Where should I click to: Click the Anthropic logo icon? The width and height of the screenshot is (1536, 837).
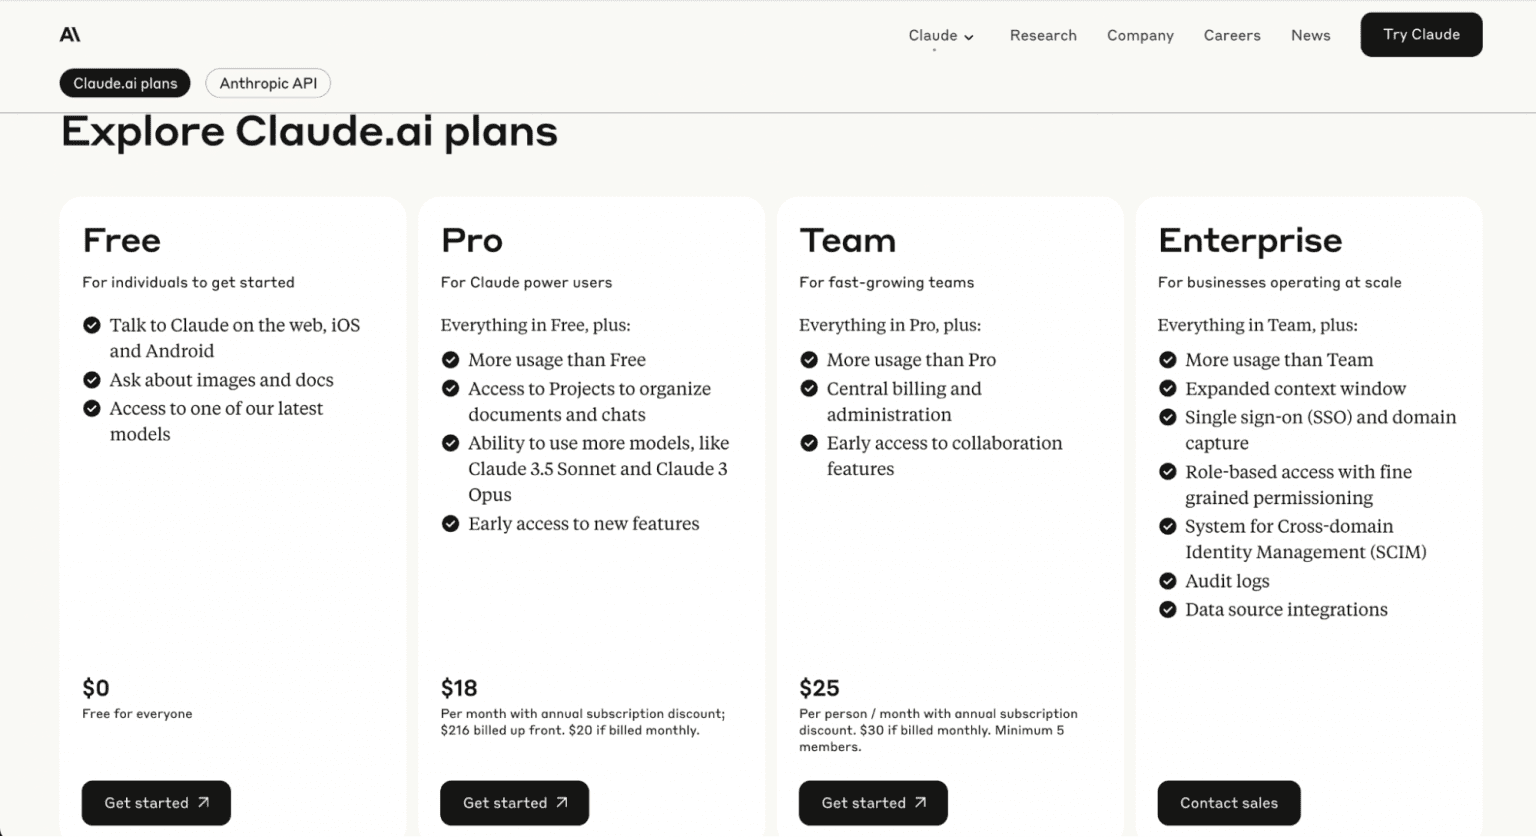70,35
